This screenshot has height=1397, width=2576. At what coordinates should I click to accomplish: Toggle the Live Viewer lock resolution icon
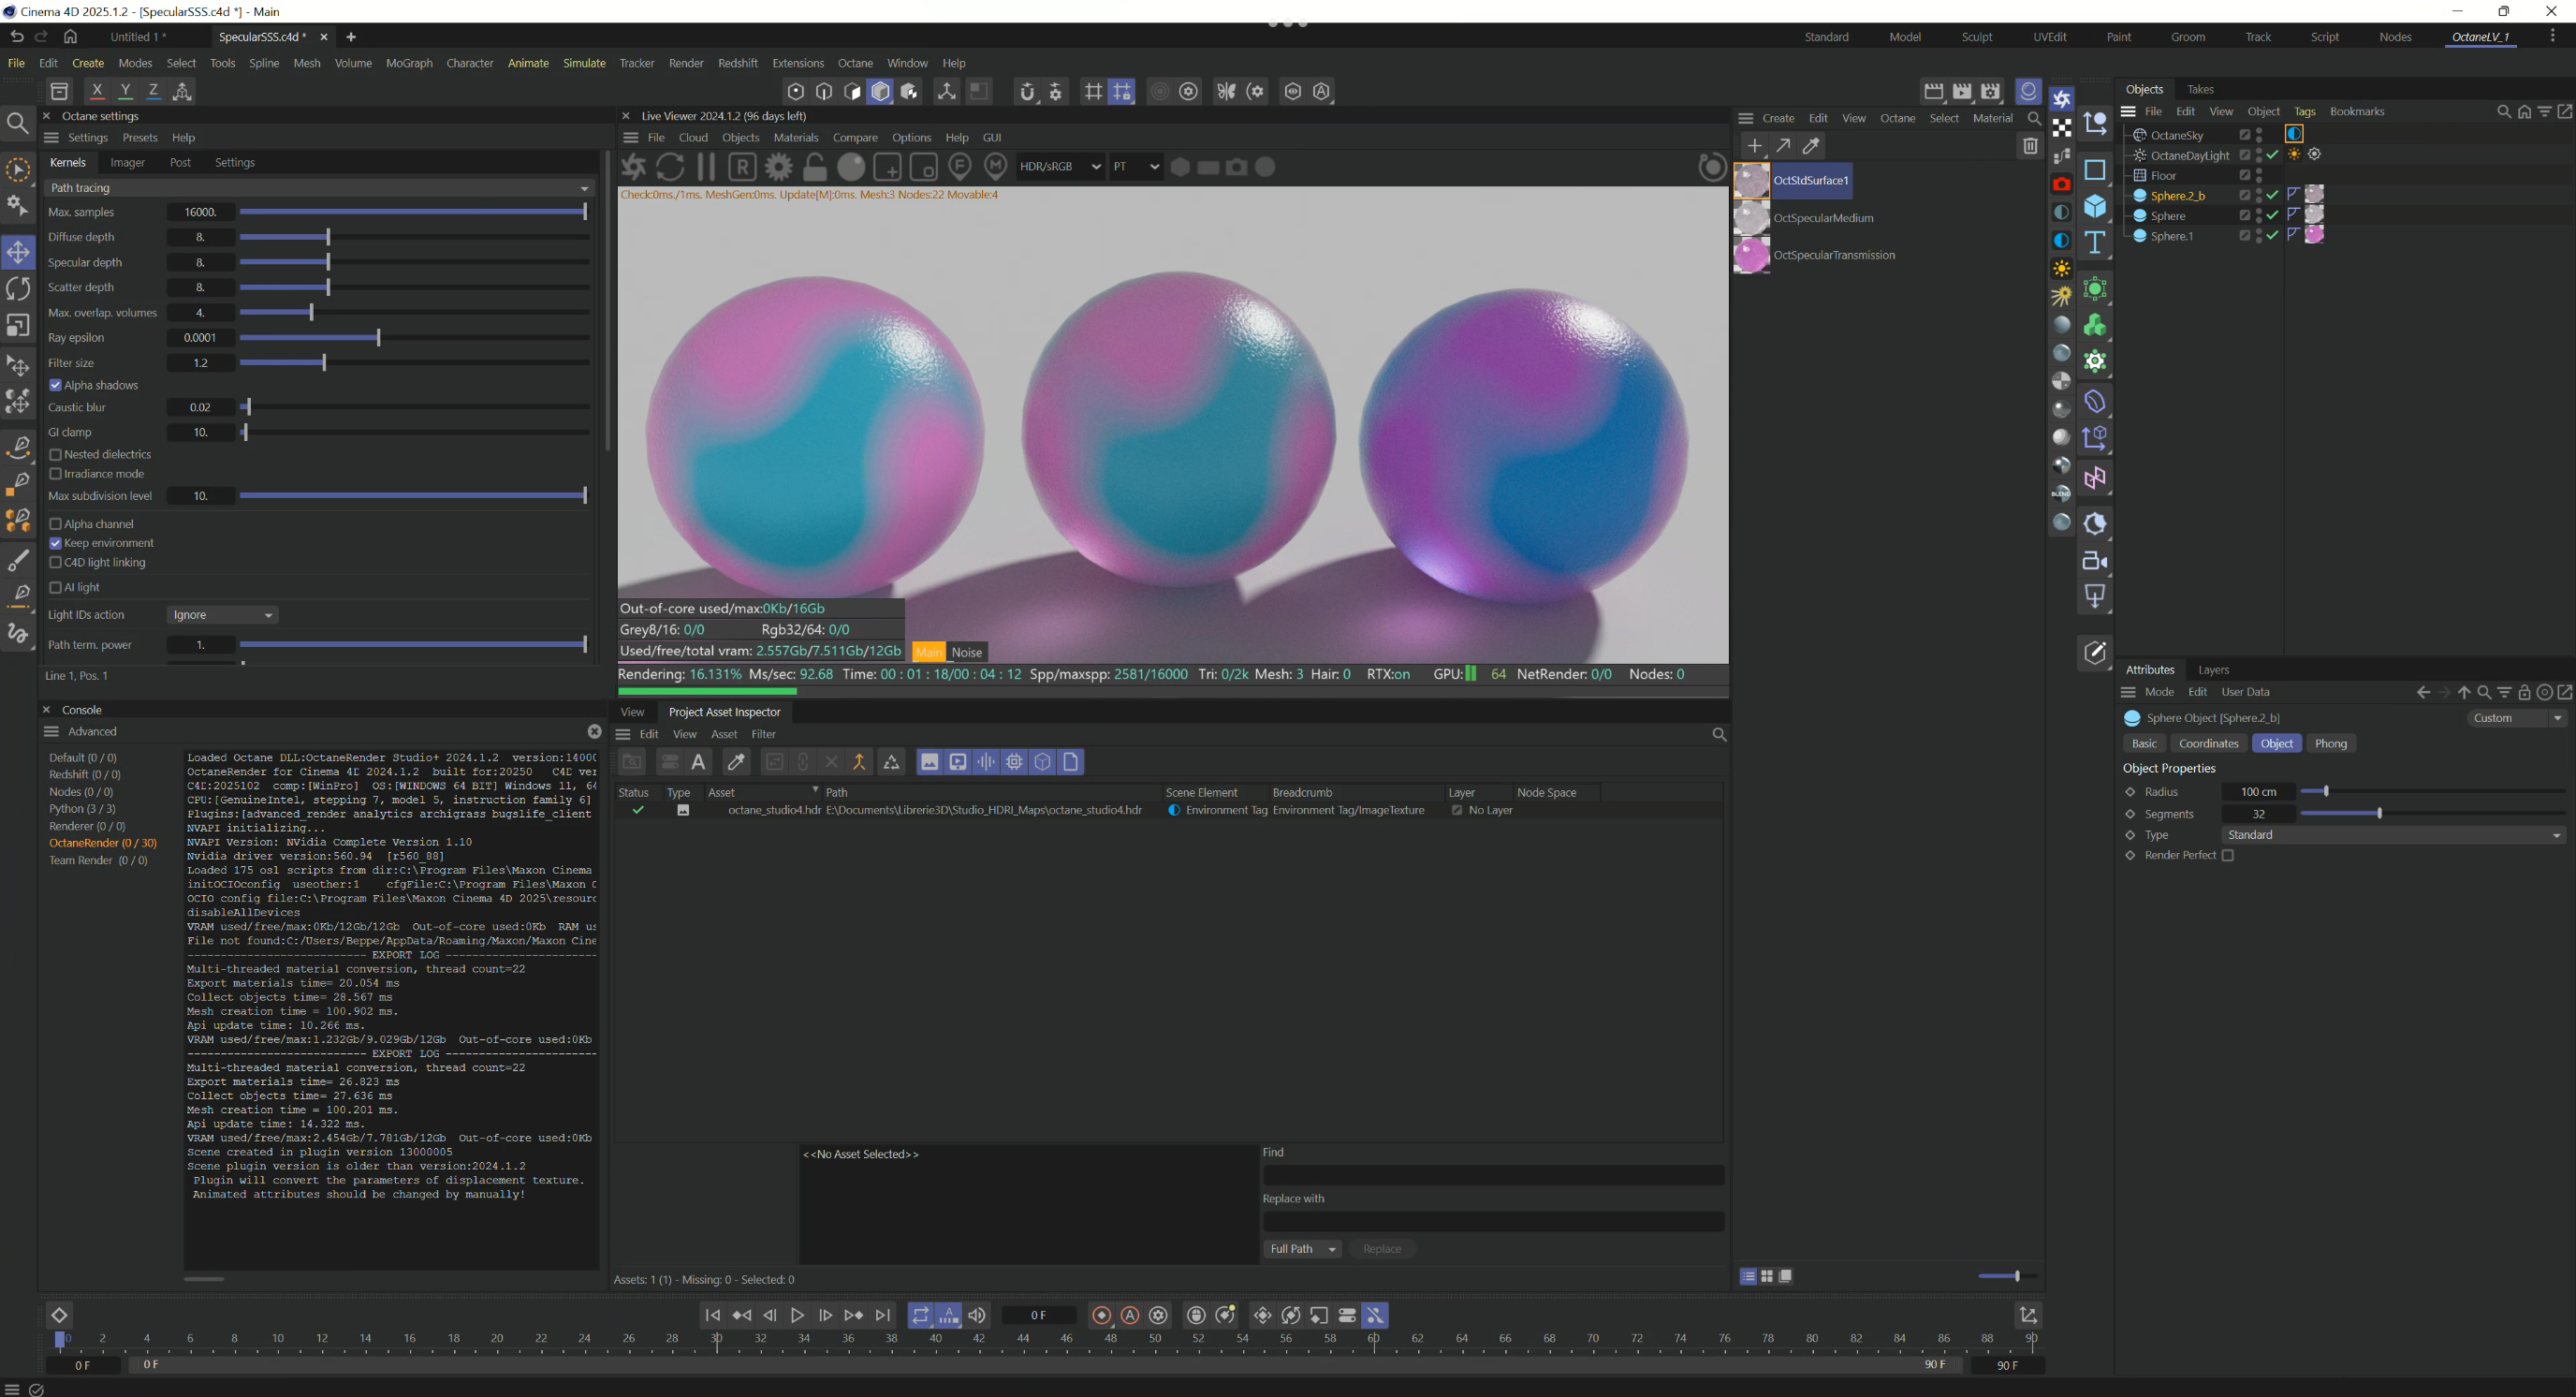click(815, 167)
